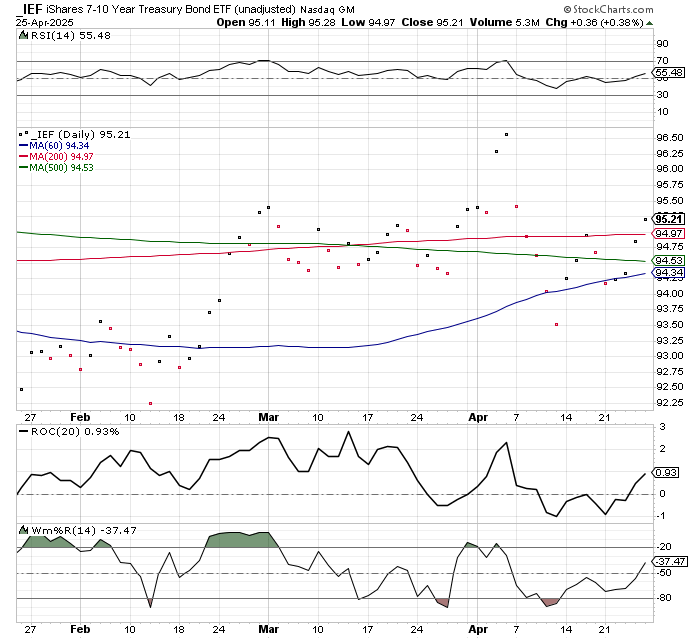Select the ROC(20) indicator legend label
Image resolution: width=700 pixels, height=639 pixels.
61,431
